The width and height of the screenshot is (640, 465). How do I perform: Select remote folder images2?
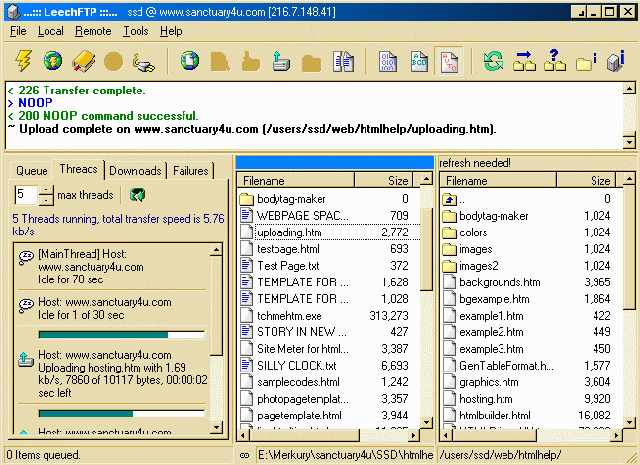pos(532,266)
